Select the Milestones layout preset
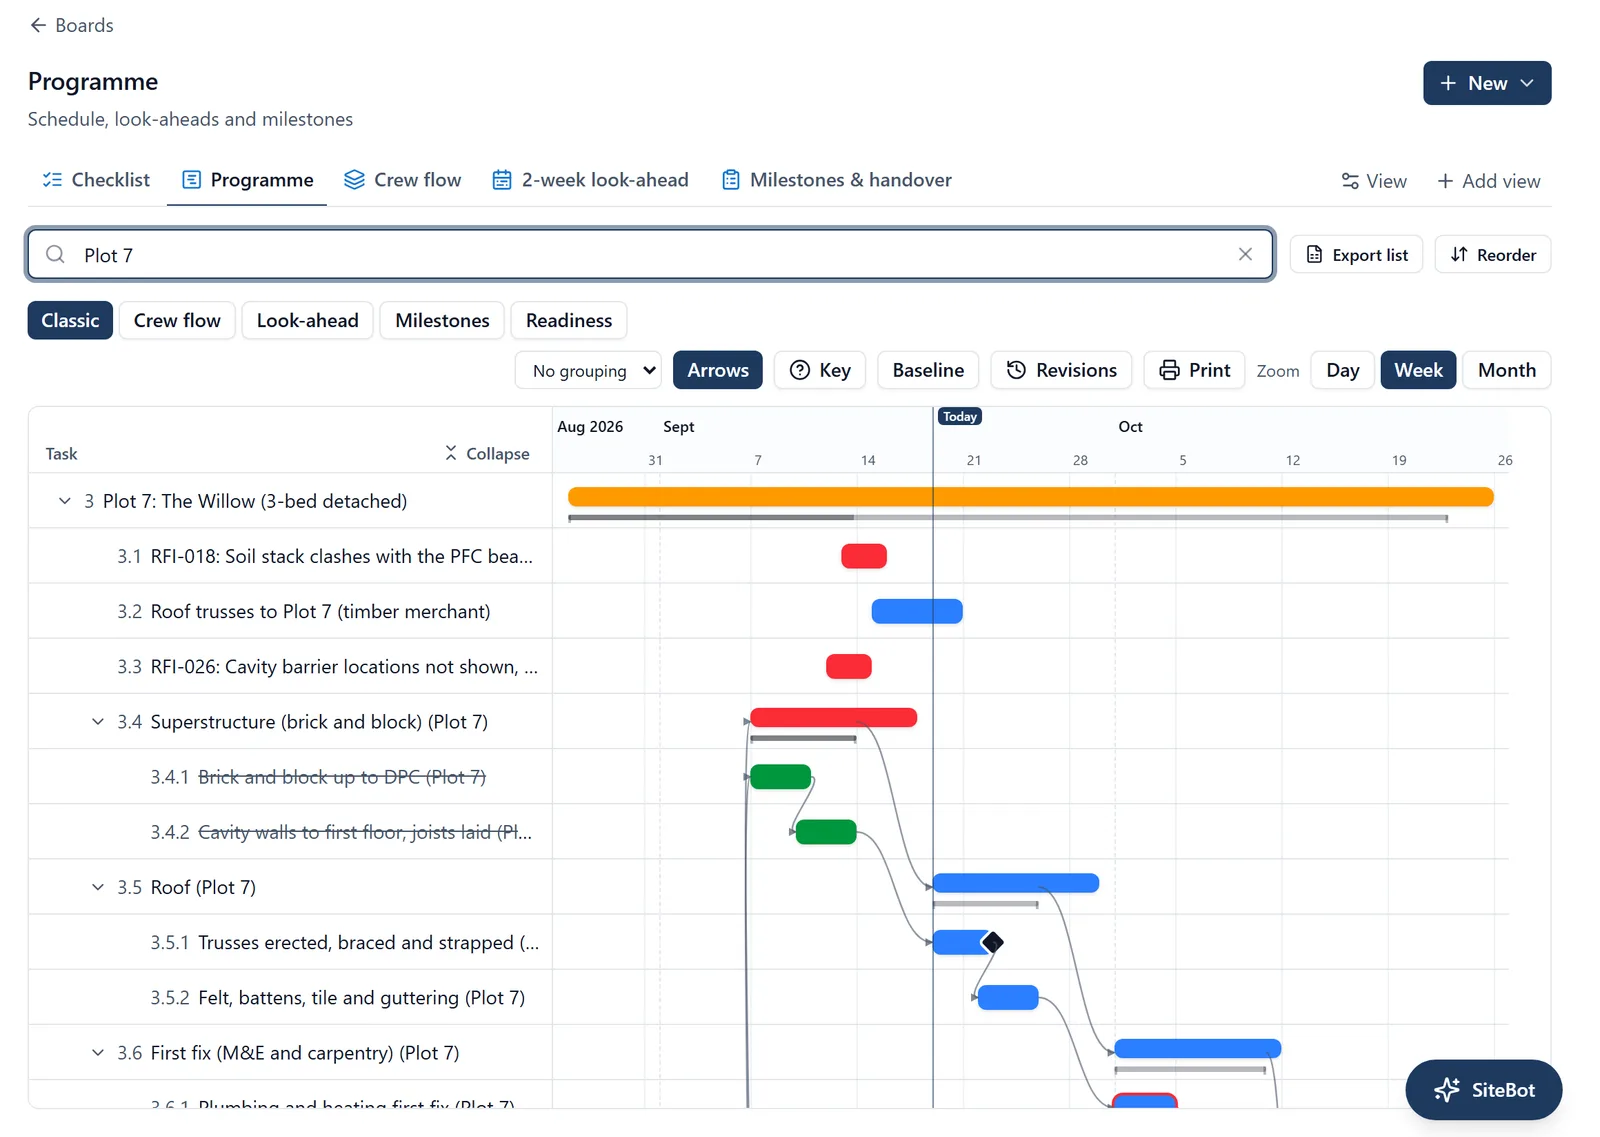Viewport: 1600px width, 1137px height. [x=442, y=321]
